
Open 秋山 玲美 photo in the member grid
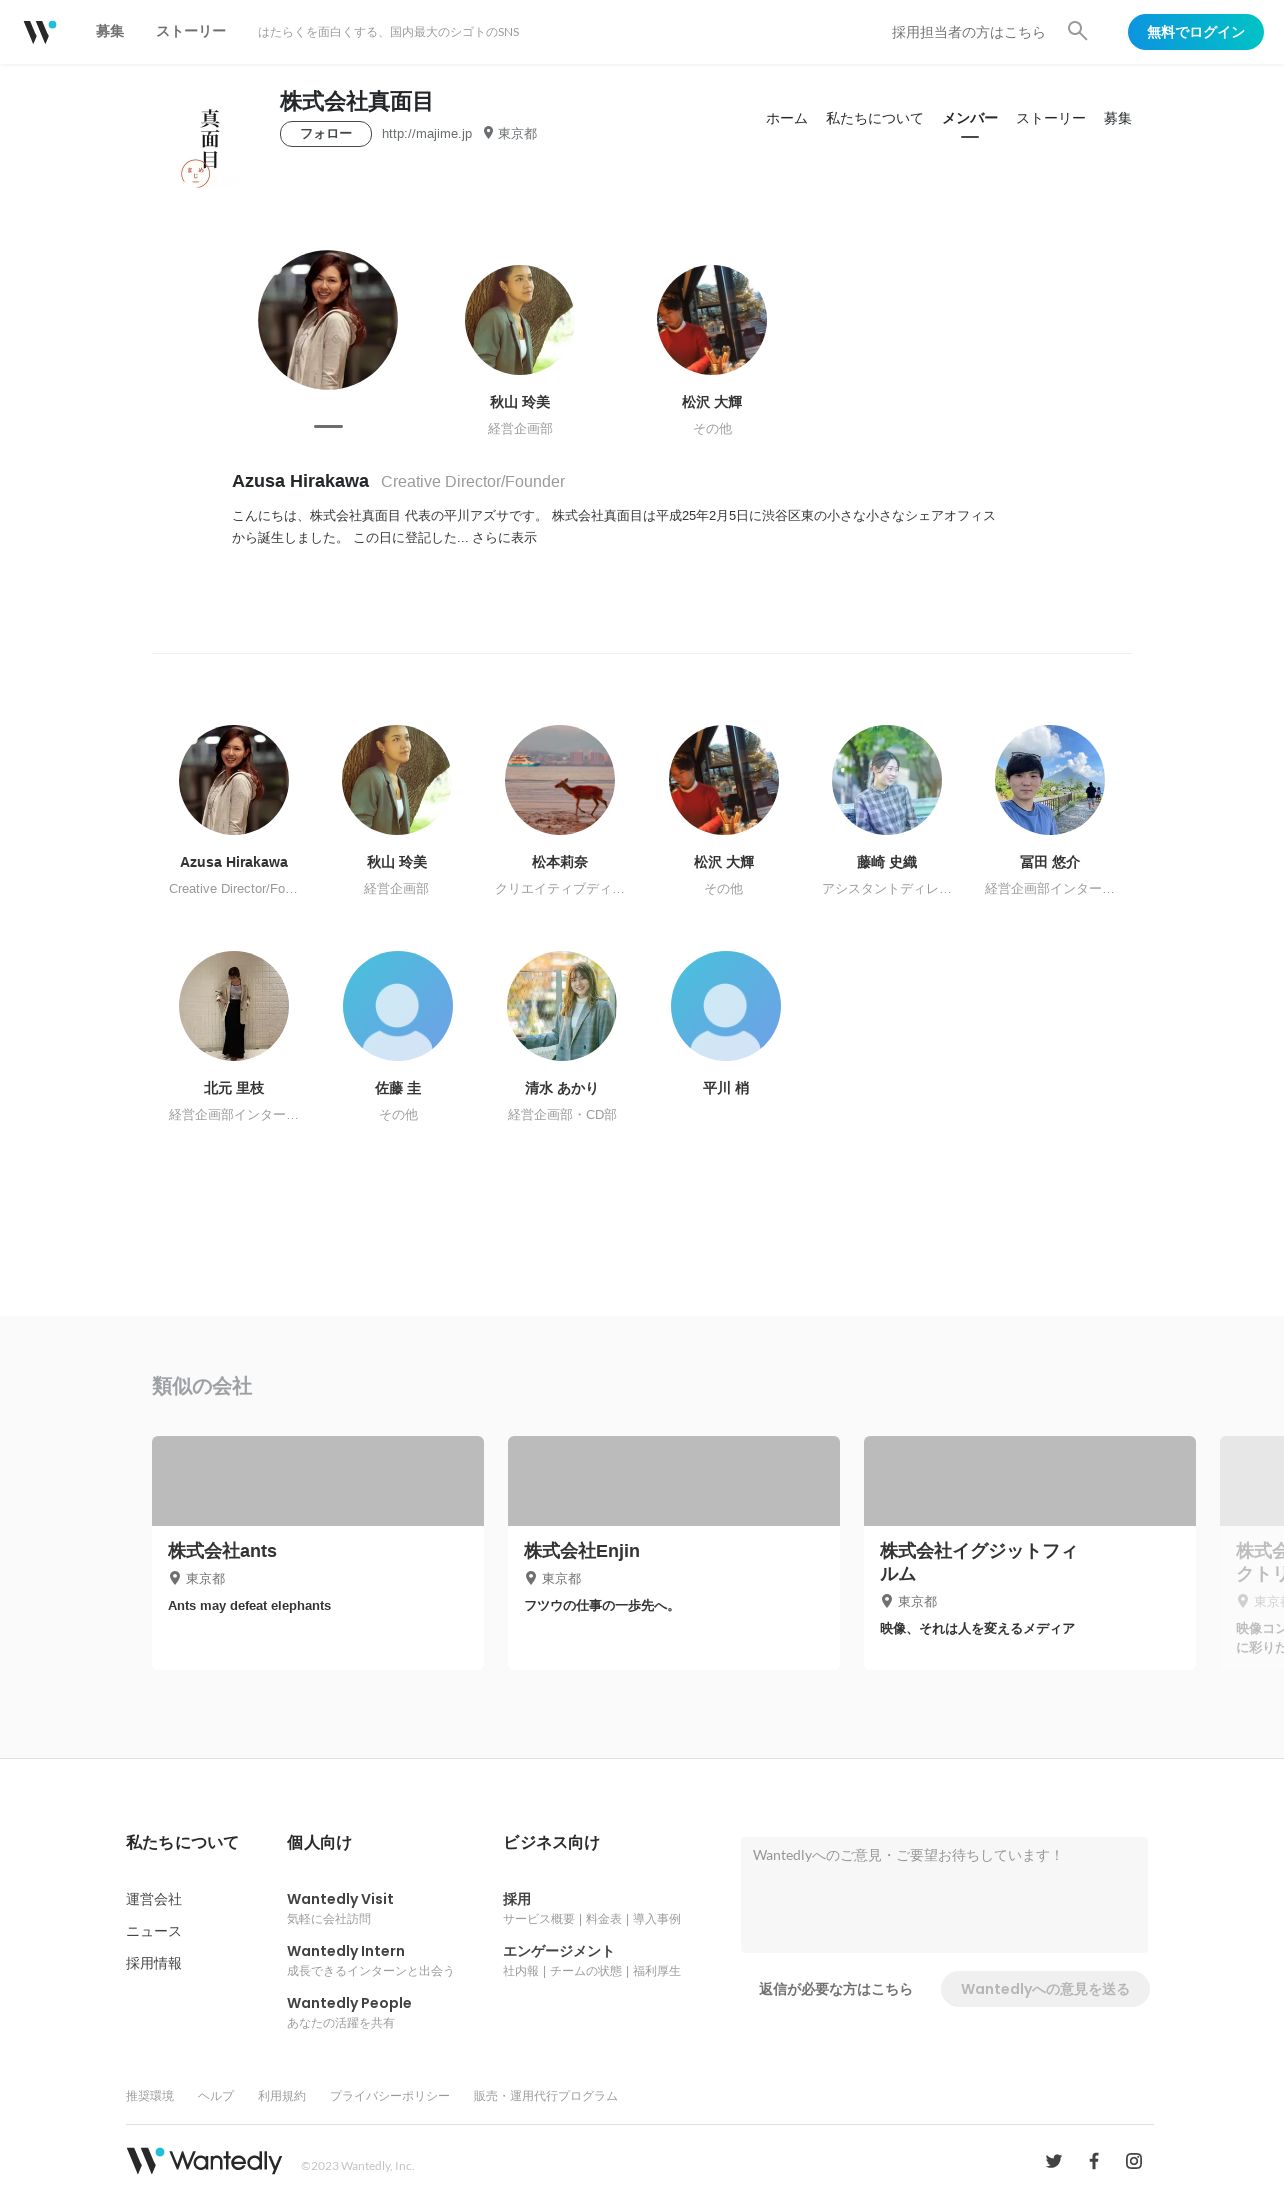click(x=397, y=780)
